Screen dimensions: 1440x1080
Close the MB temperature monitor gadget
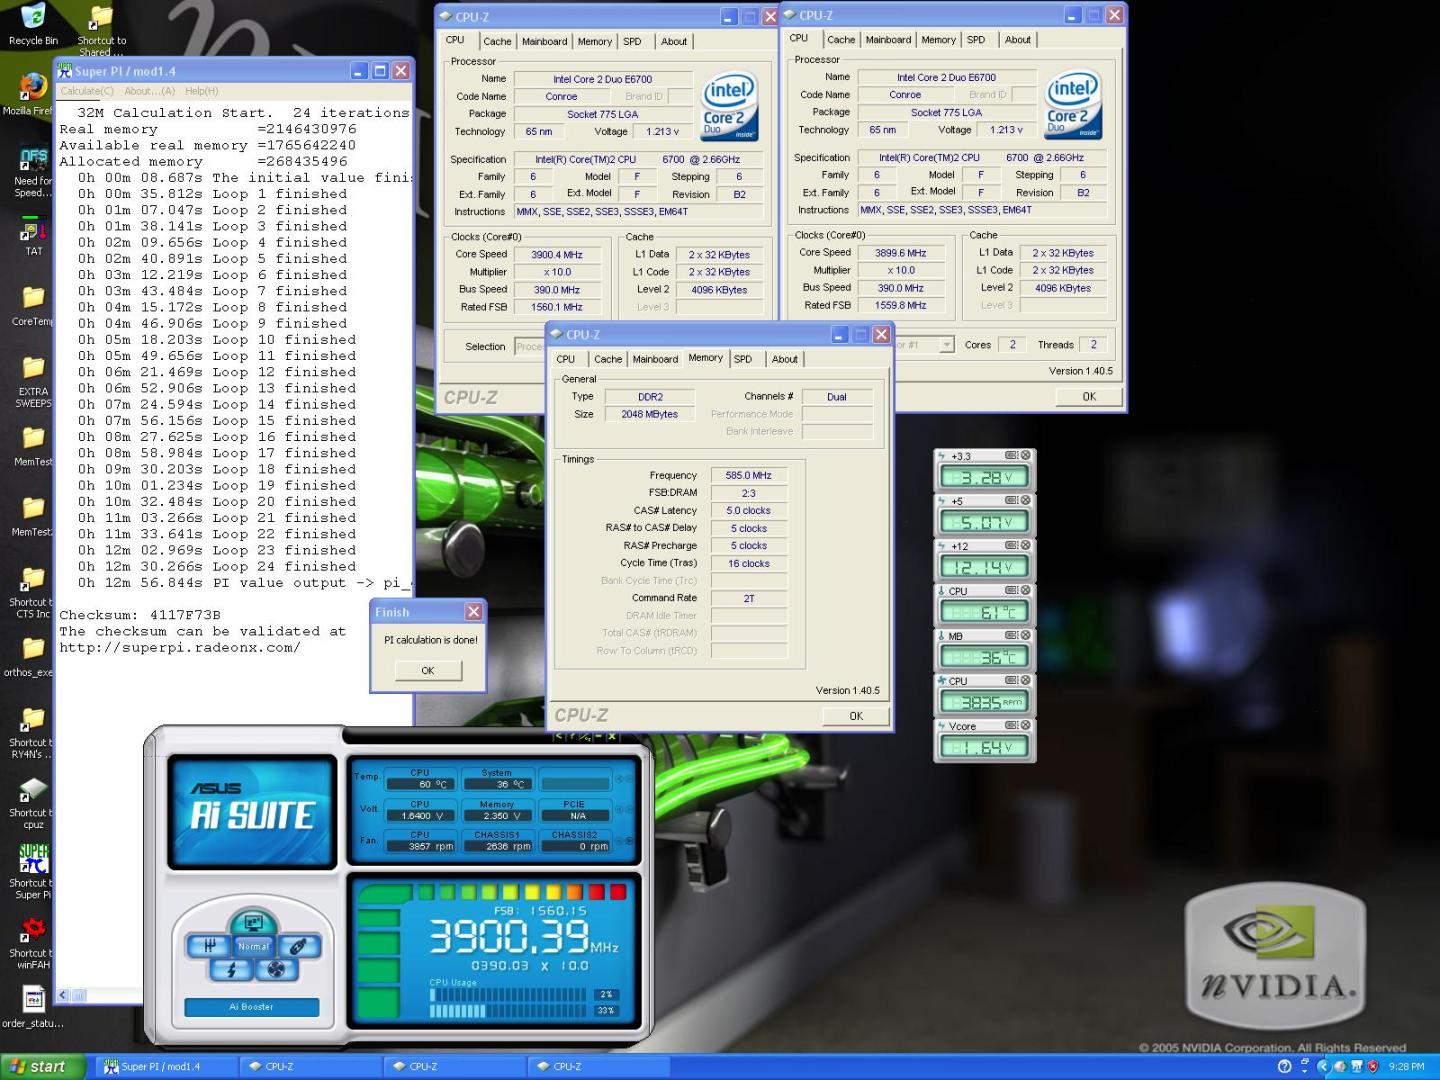tap(1025, 635)
